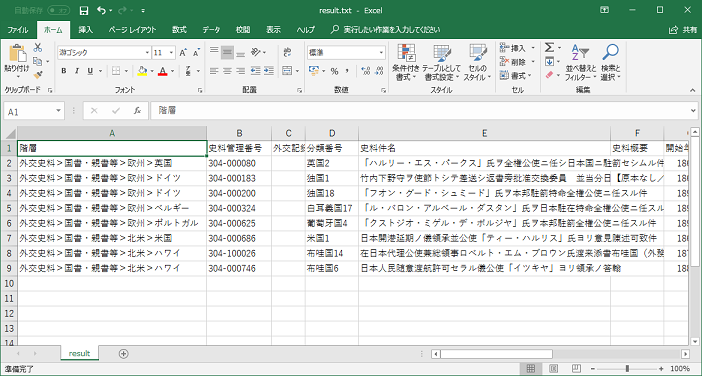Open the Page Layout tab
Image resolution: width=702 pixels, height=376 pixels.
pos(132,30)
